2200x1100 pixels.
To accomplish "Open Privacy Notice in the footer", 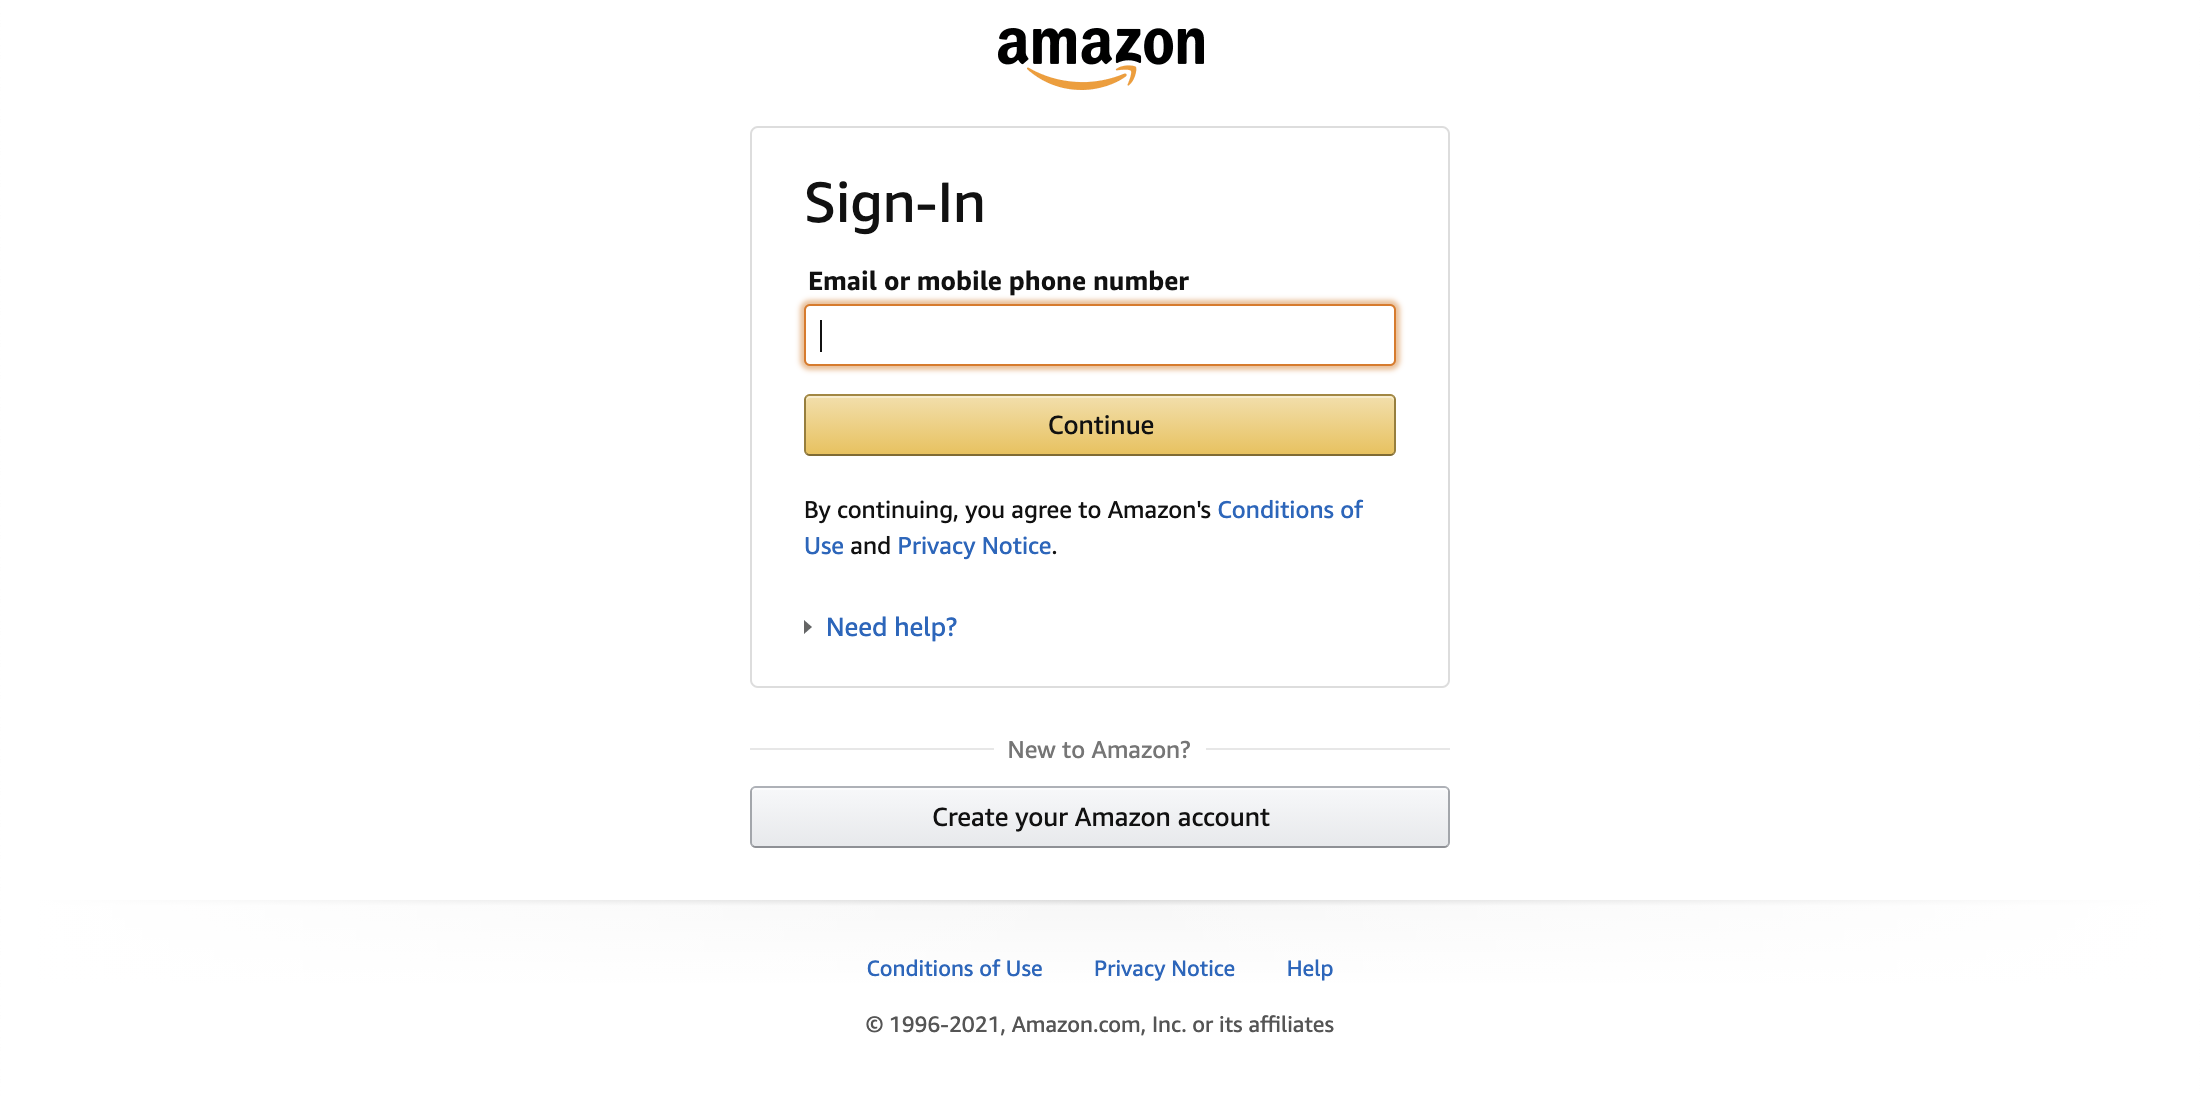I will [x=1163, y=967].
